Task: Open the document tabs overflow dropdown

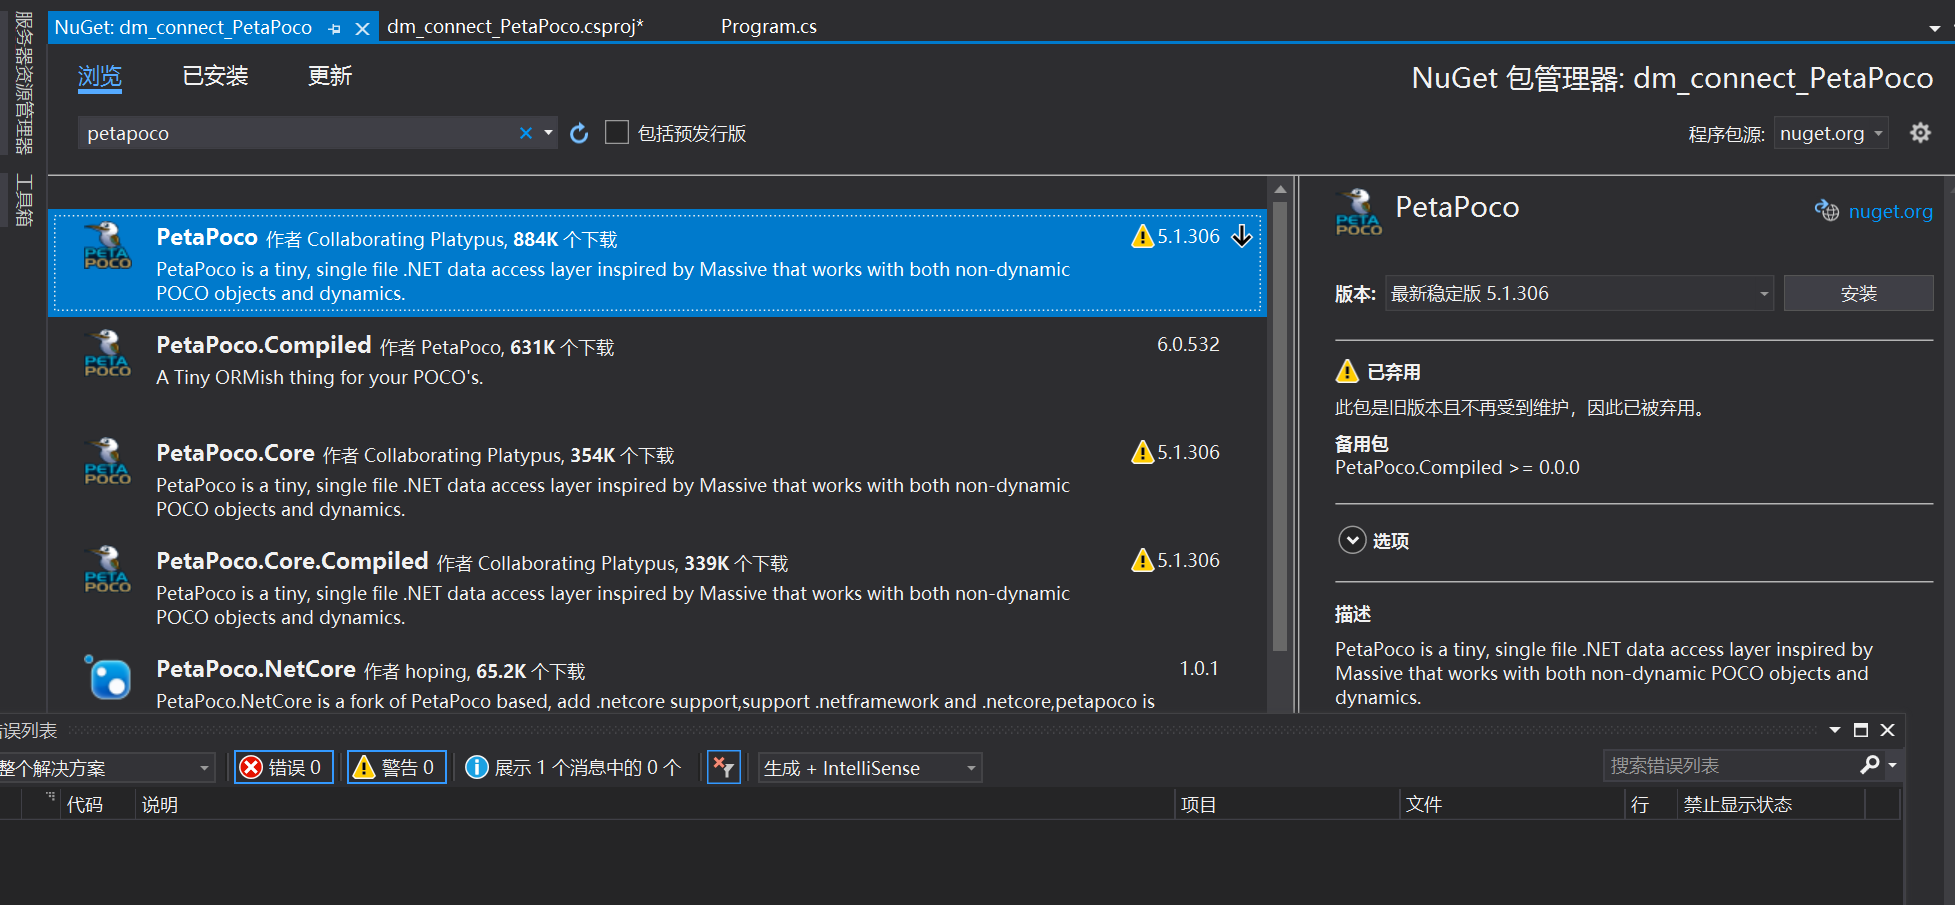Action: pyautogui.click(x=1935, y=28)
